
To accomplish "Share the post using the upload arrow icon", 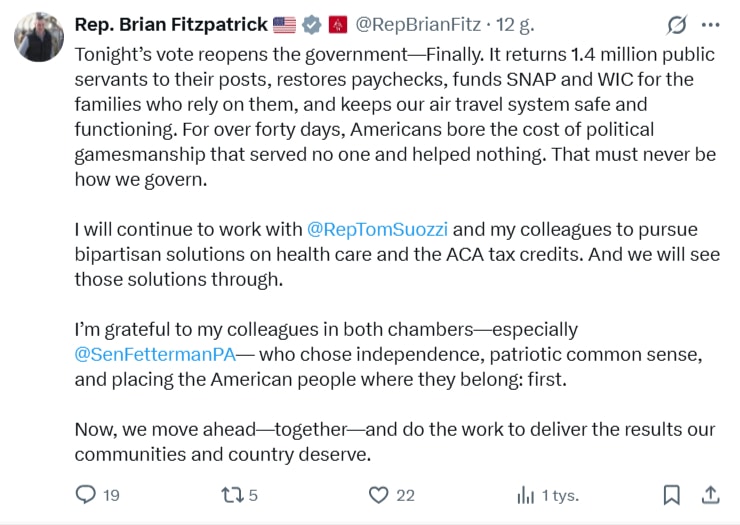I will tap(710, 494).
